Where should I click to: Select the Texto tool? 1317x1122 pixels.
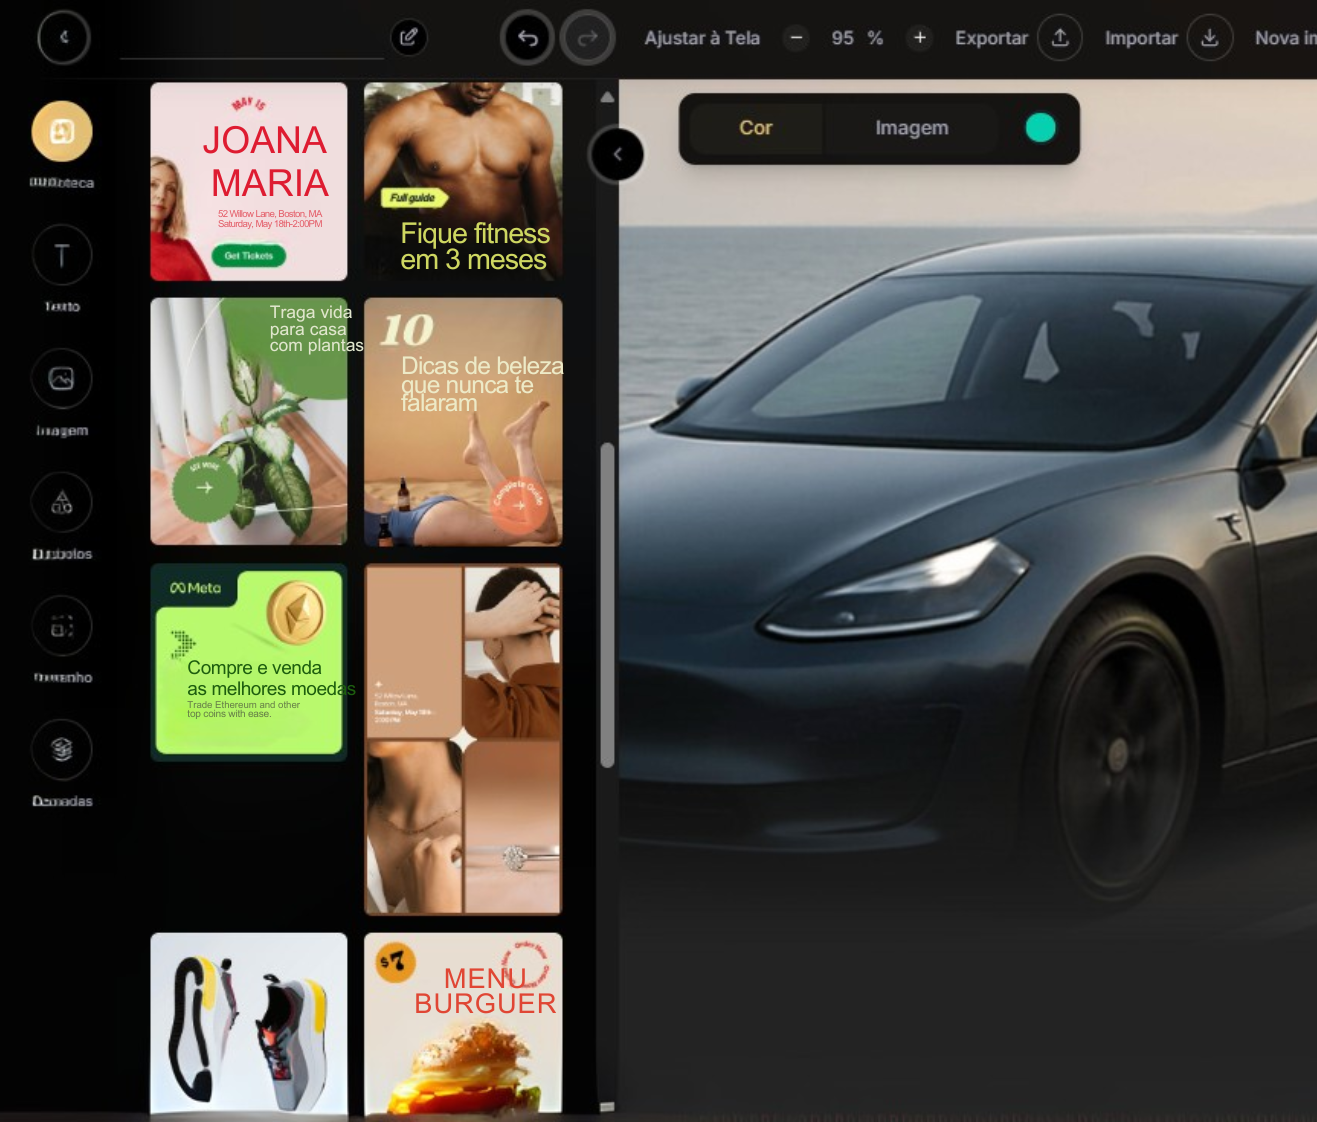tap(62, 255)
